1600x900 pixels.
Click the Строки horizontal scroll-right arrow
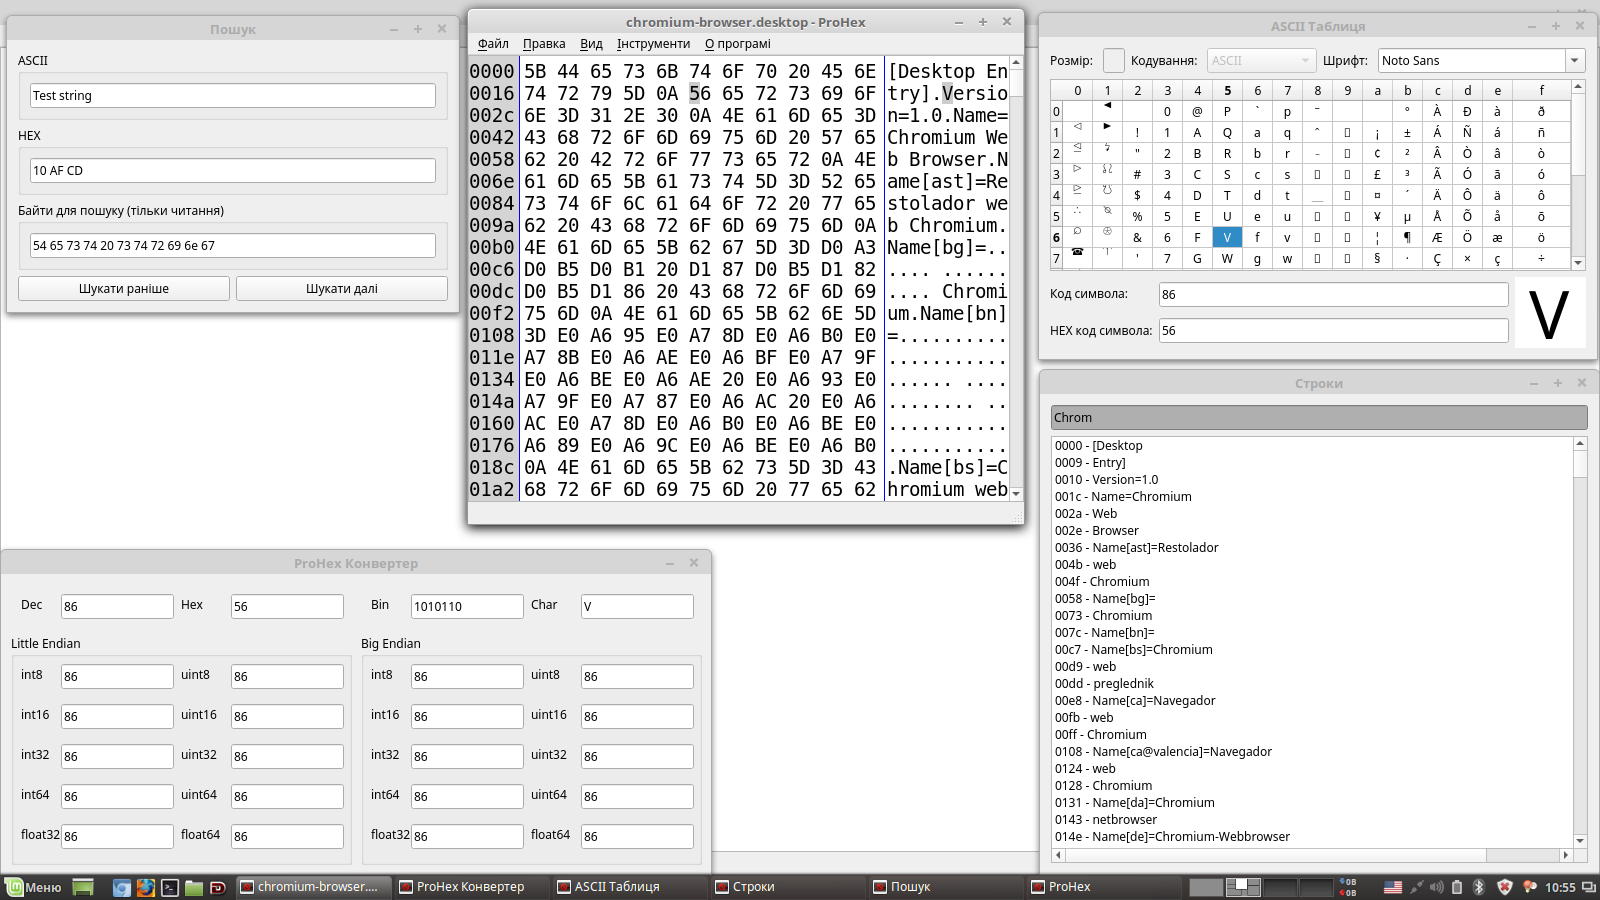(1566, 855)
